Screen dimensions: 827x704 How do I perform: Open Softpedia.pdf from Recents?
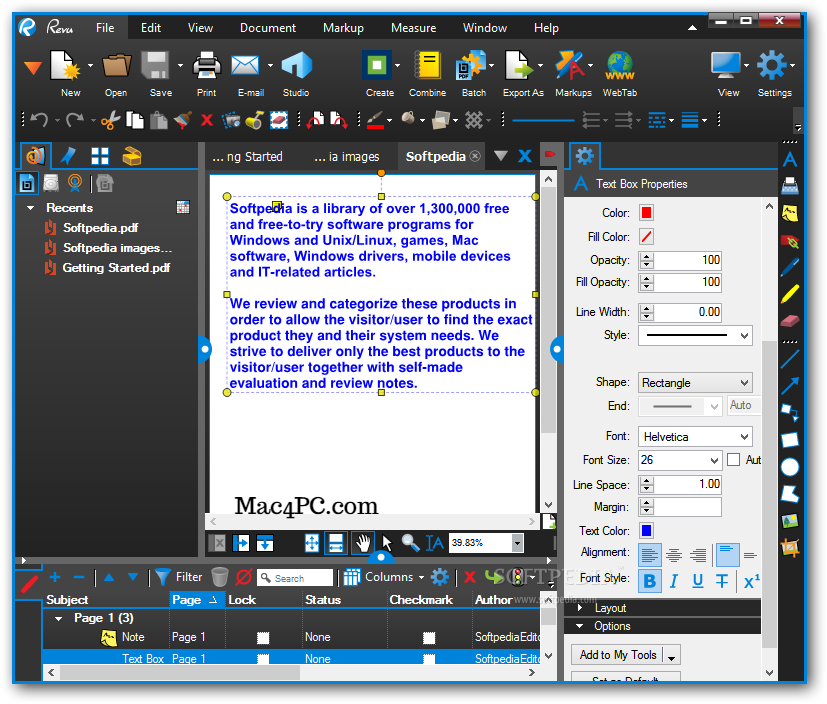pos(100,228)
